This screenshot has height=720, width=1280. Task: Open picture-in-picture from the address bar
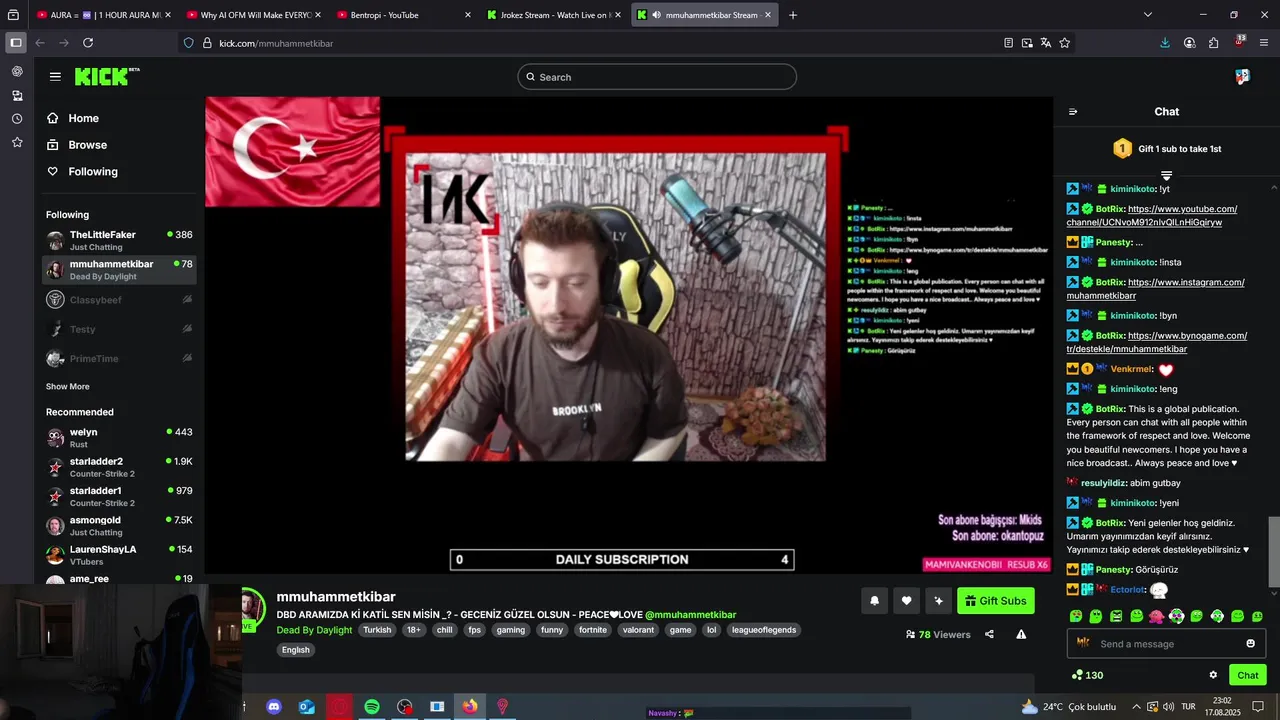click(x=1027, y=43)
